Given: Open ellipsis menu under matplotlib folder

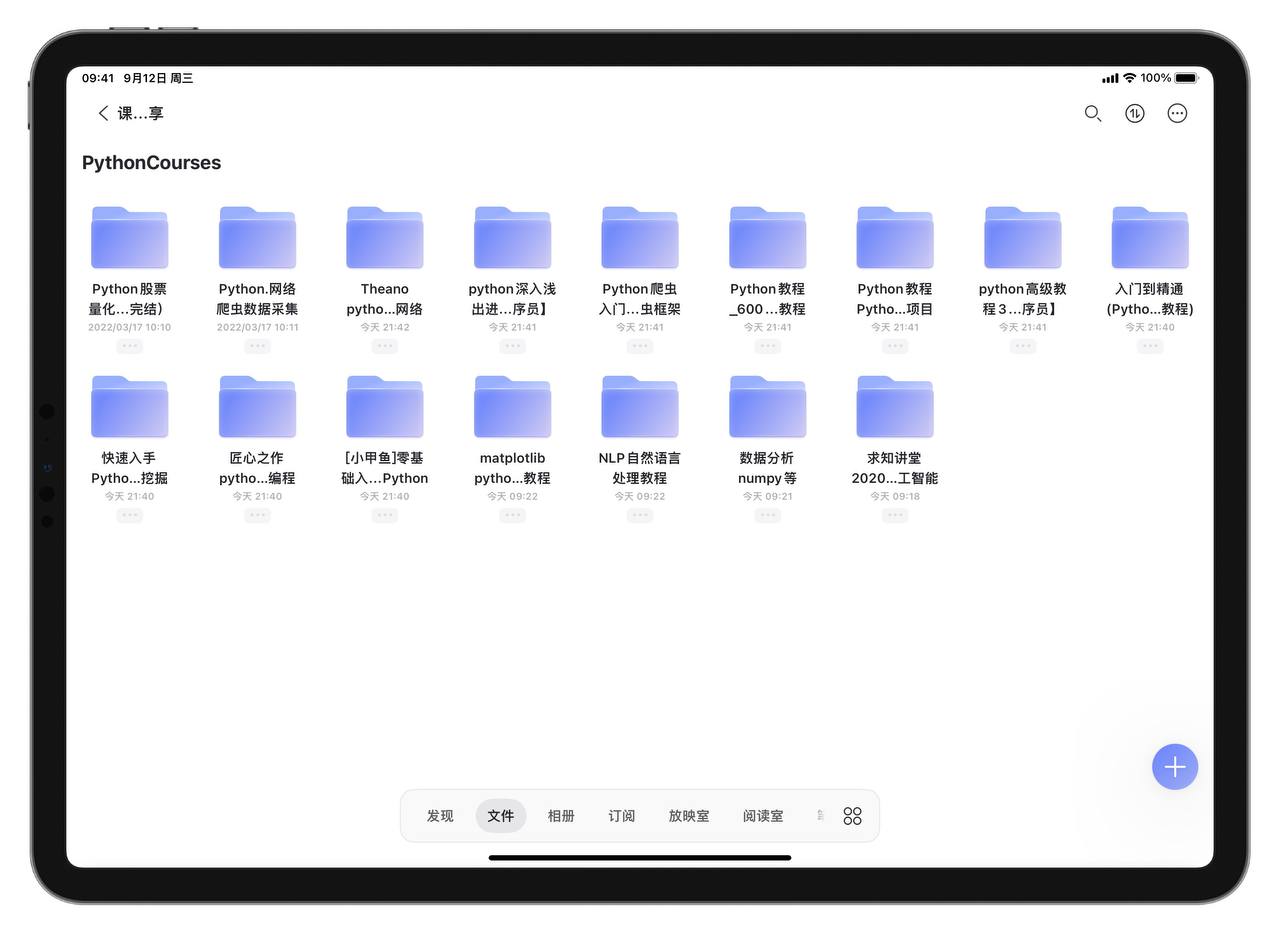Looking at the screenshot, I should 512,515.
